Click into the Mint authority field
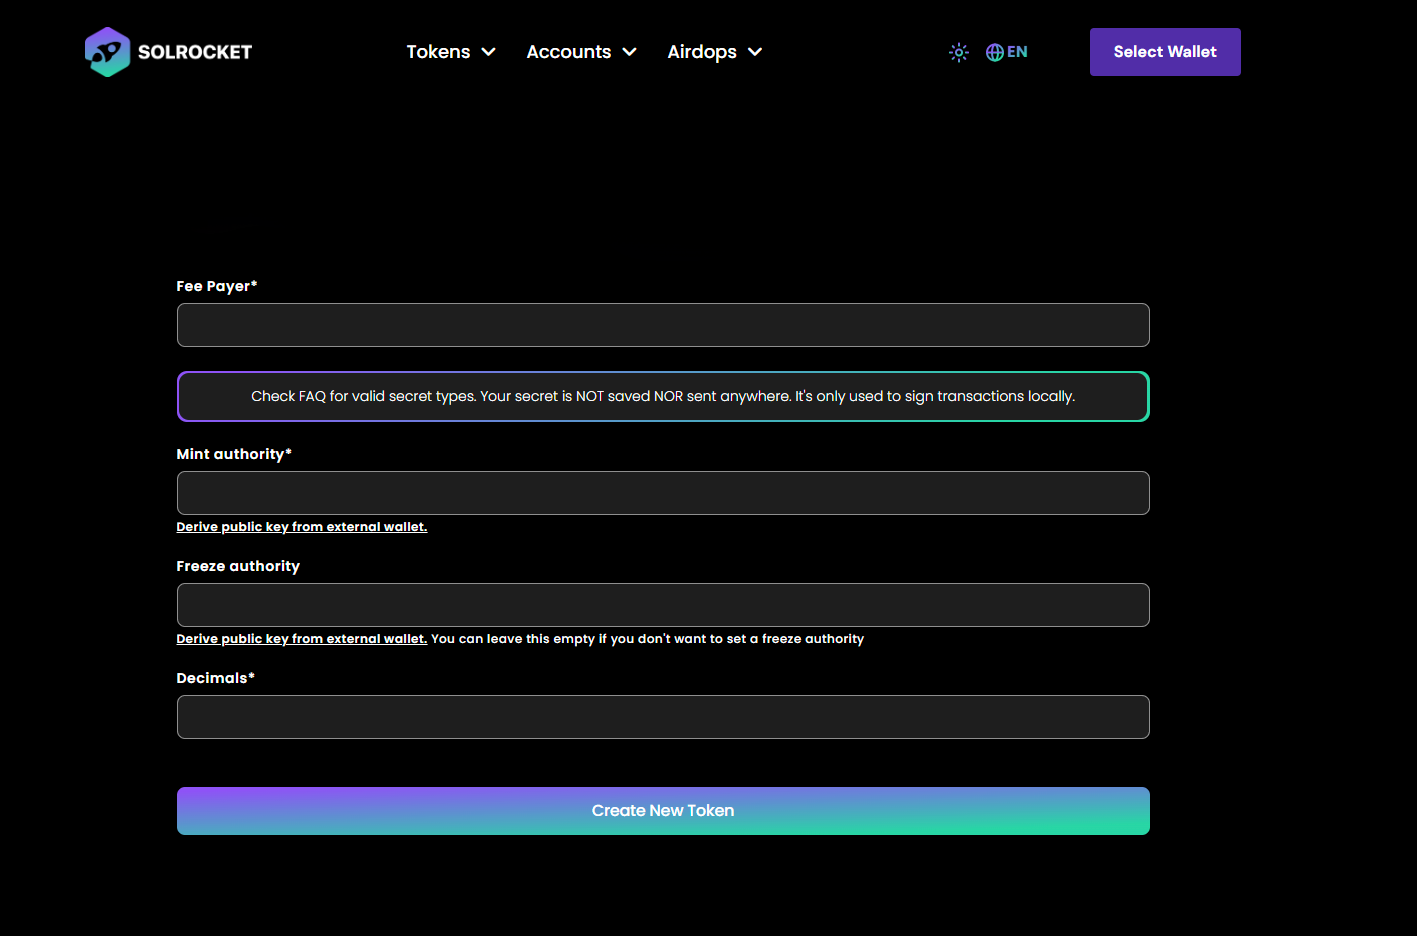1417x936 pixels. tap(663, 493)
